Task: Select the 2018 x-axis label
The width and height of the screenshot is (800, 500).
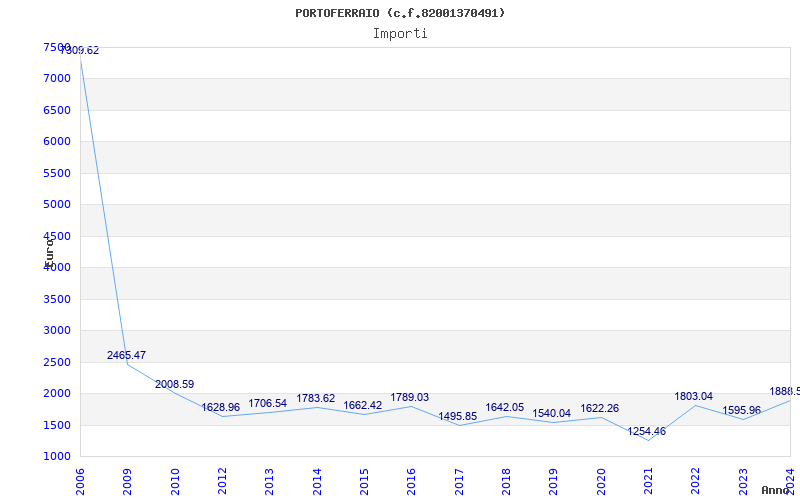Action: click(x=506, y=482)
